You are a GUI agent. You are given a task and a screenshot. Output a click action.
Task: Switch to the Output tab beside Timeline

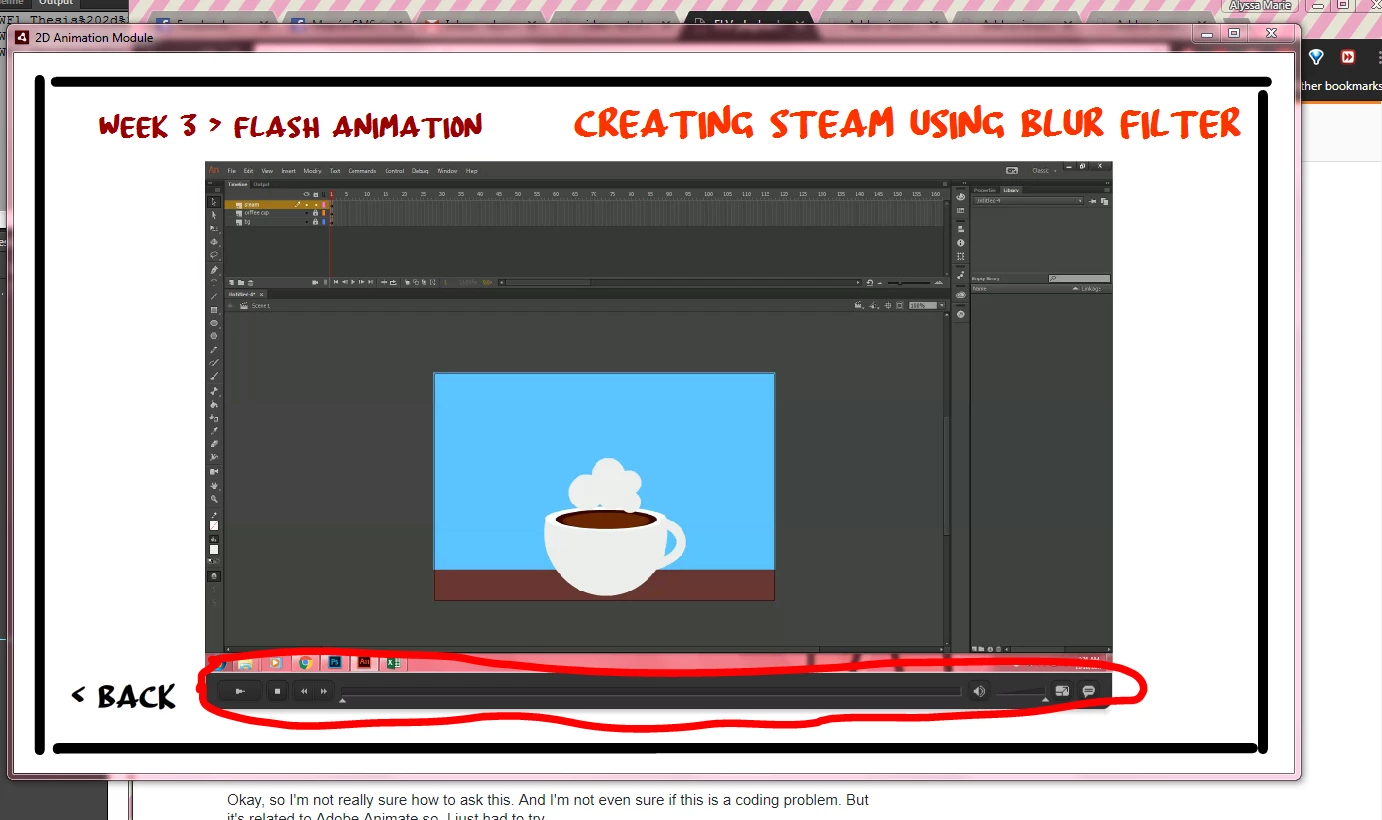[x=261, y=184]
